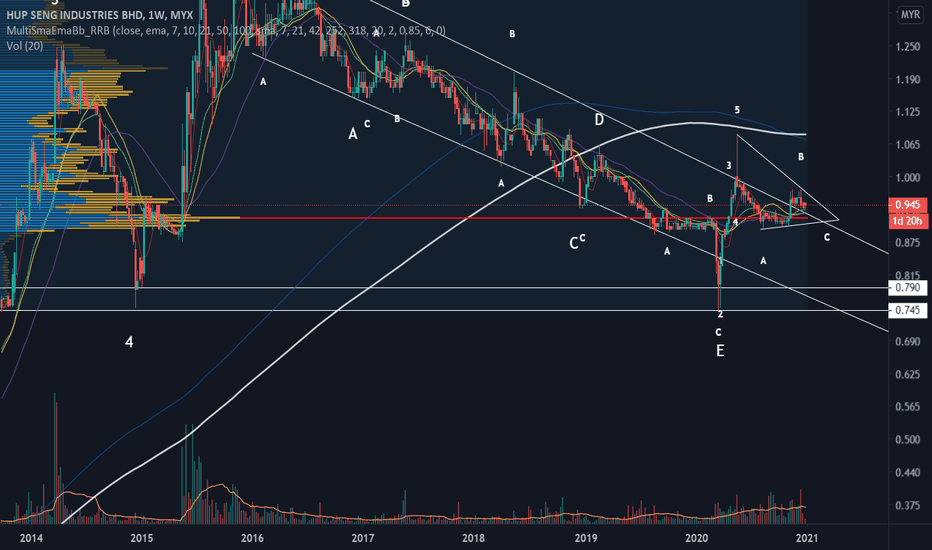The width and height of the screenshot is (932, 550).
Task: Select the wave label 5 annotation
Action: click(x=737, y=110)
